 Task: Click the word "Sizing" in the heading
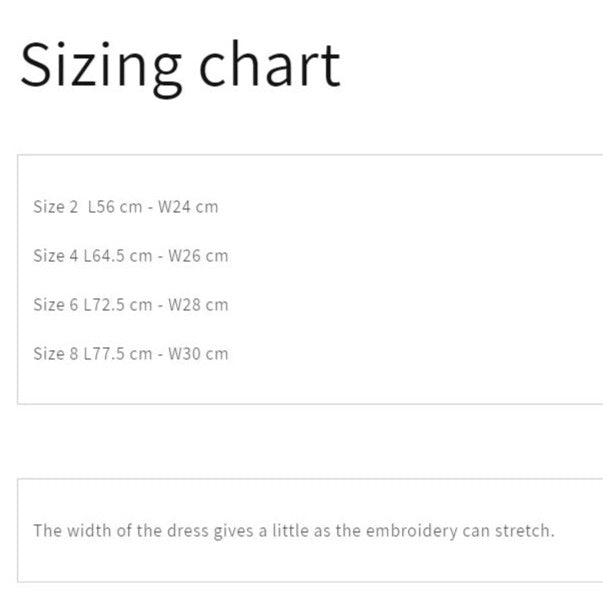[x=100, y=66]
